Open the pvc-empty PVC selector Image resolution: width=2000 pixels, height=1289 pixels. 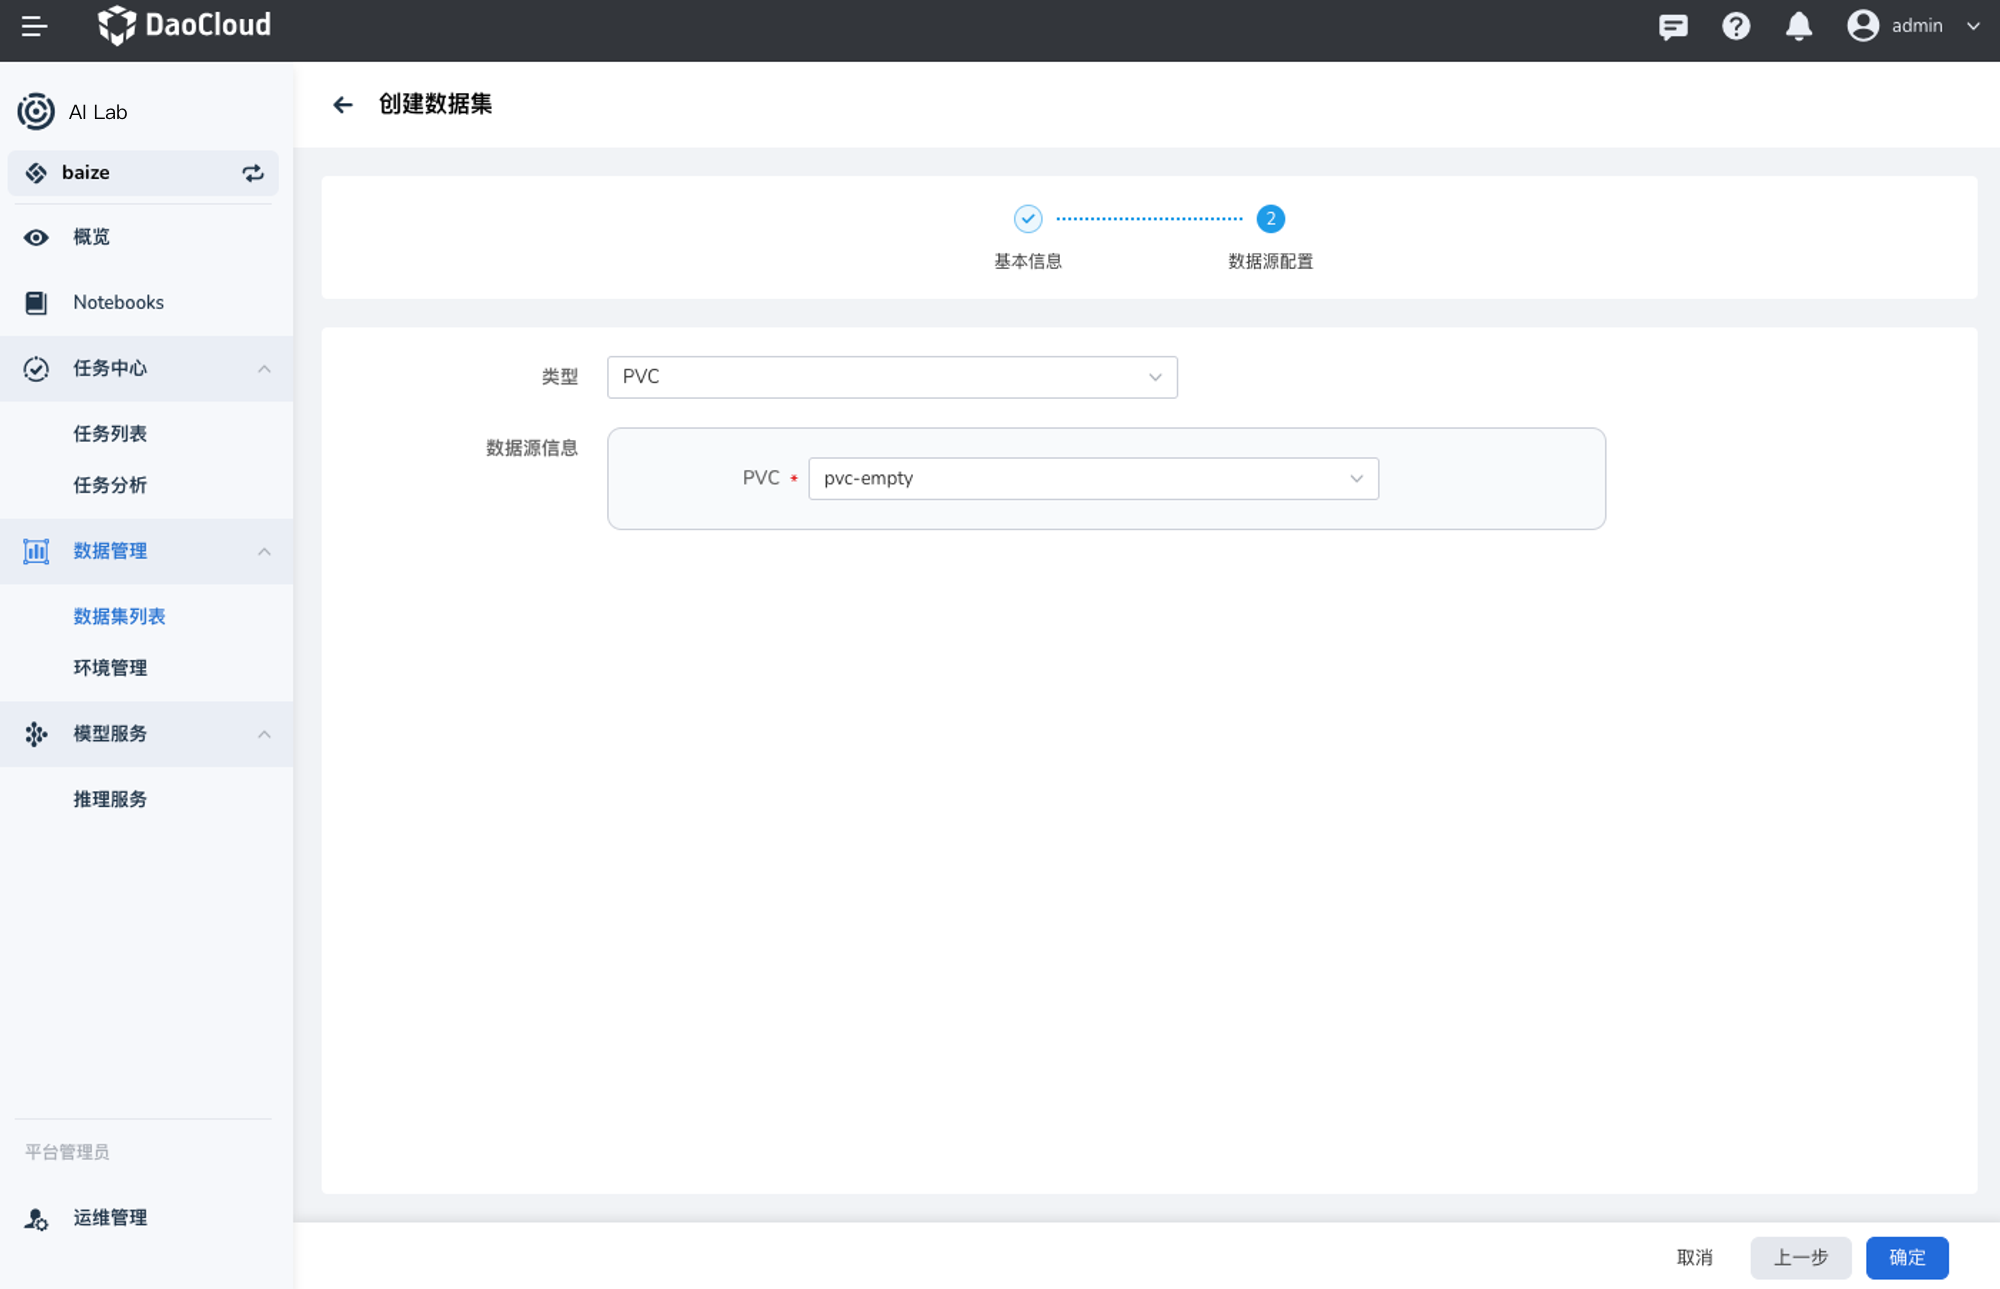pyautogui.click(x=1092, y=479)
